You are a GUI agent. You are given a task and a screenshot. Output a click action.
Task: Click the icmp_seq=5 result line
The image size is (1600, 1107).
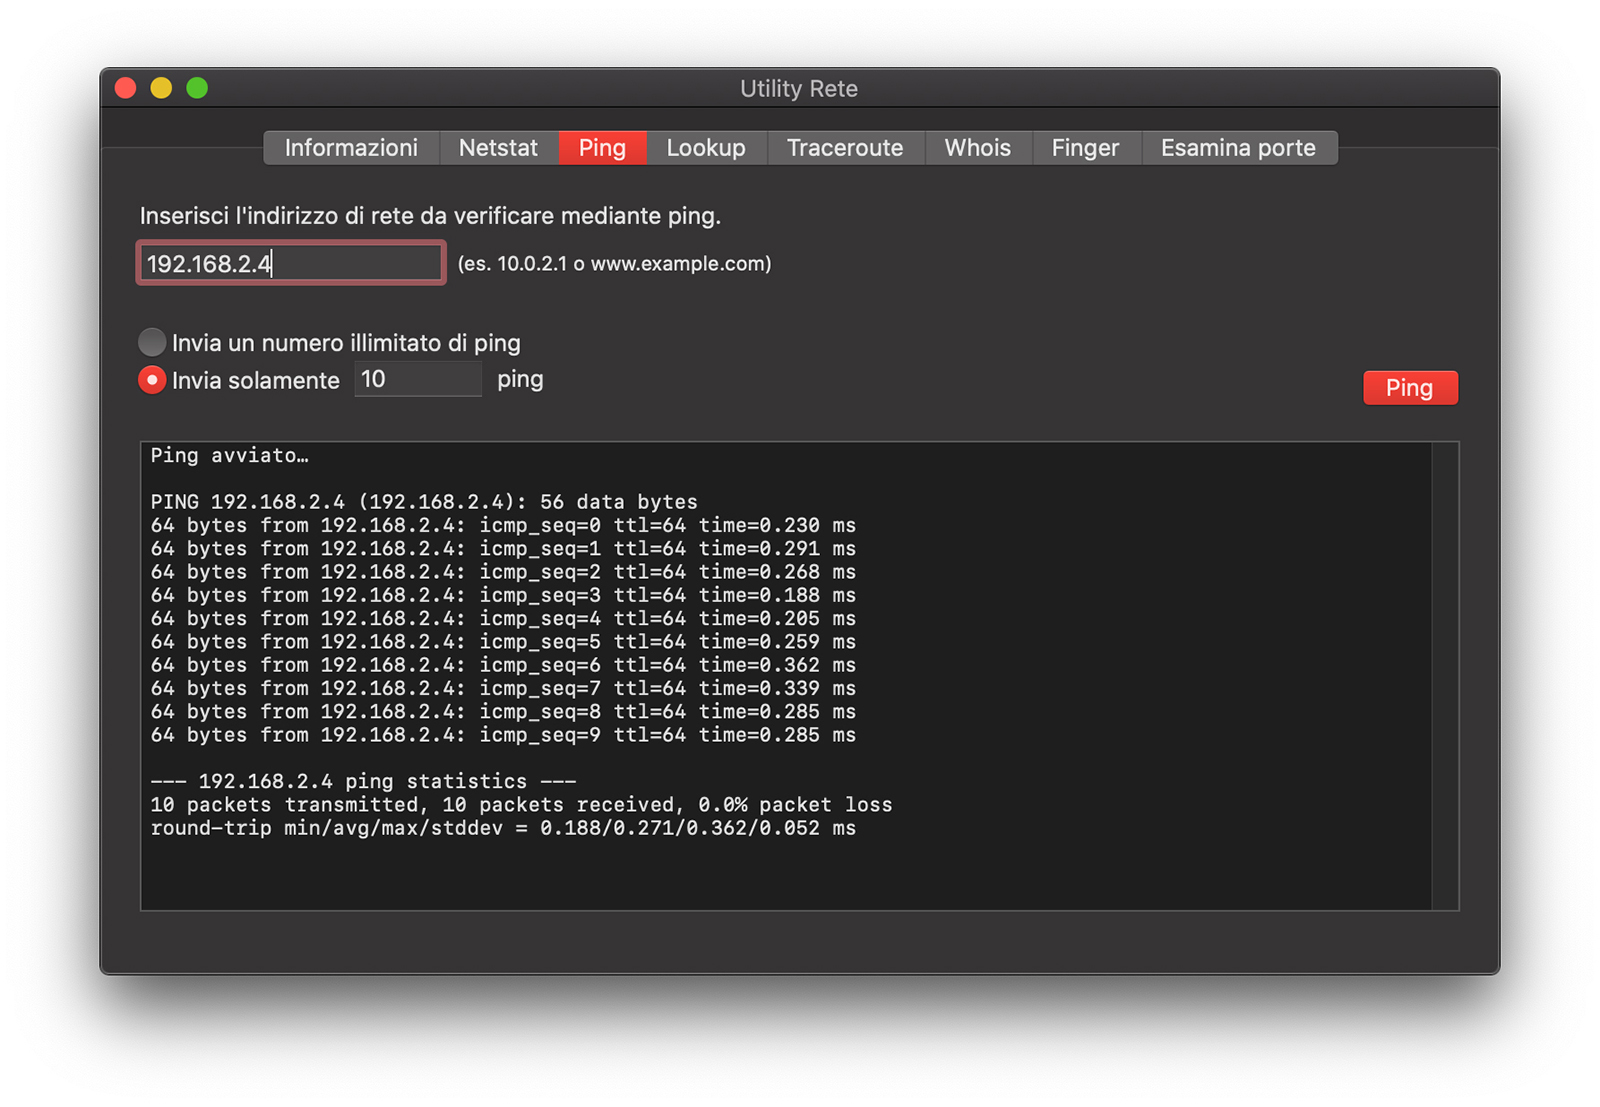[x=503, y=642]
